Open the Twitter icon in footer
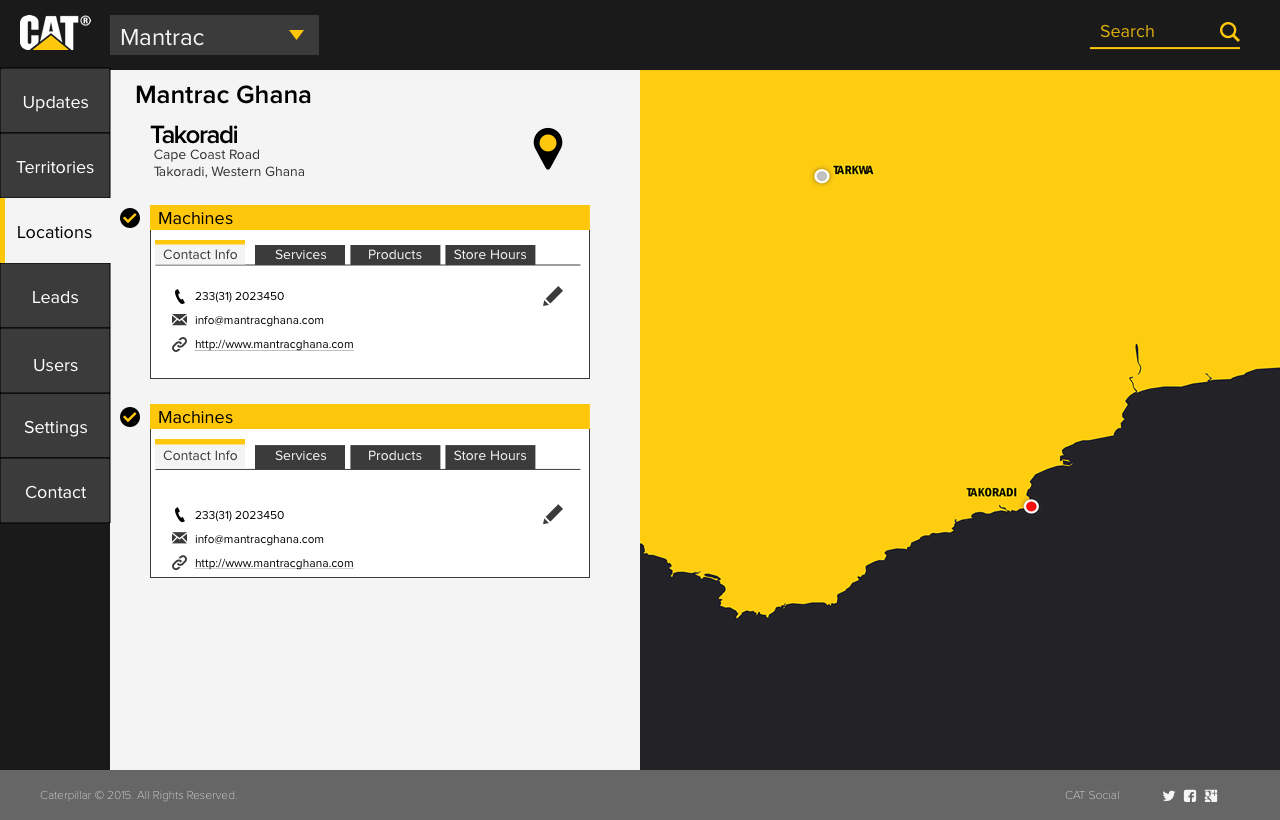The height and width of the screenshot is (820, 1280). (1169, 796)
